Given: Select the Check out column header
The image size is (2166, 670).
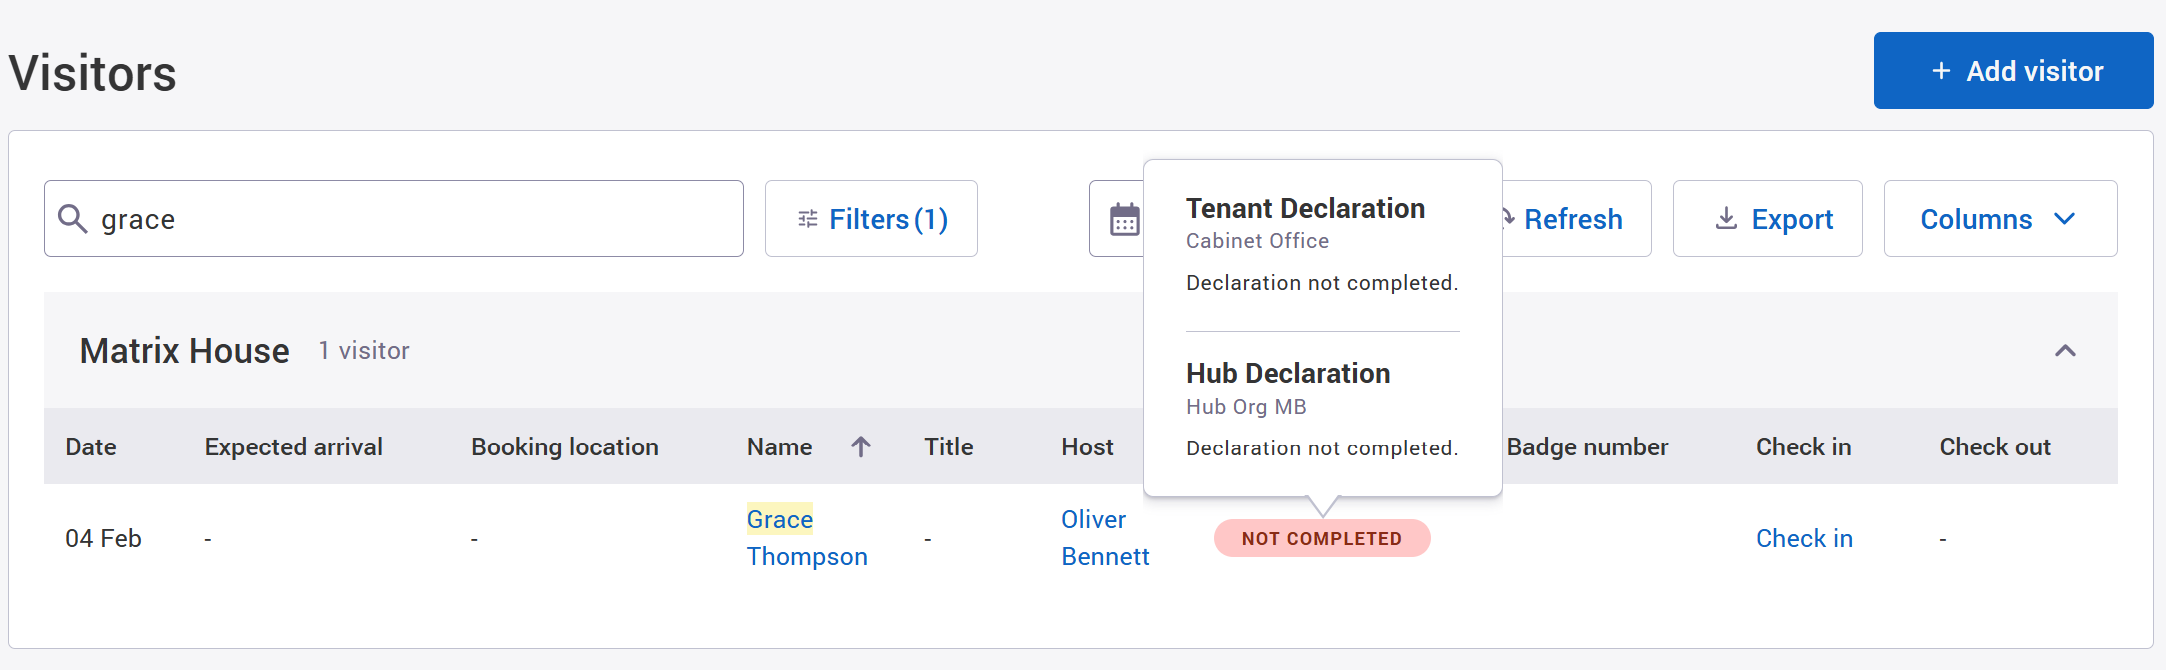Looking at the screenshot, I should point(1994,447).
